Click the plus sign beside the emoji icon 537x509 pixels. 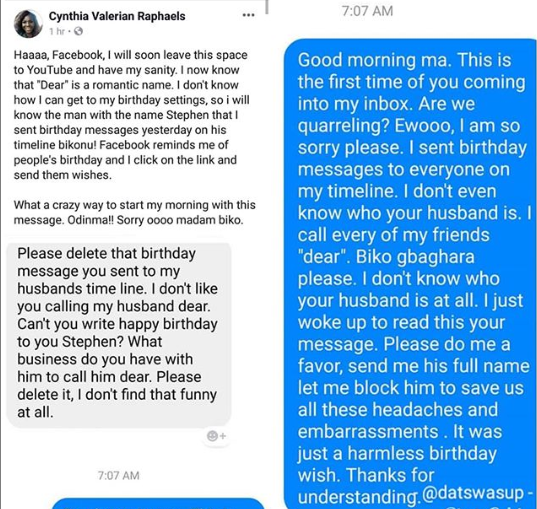point(223,436)
